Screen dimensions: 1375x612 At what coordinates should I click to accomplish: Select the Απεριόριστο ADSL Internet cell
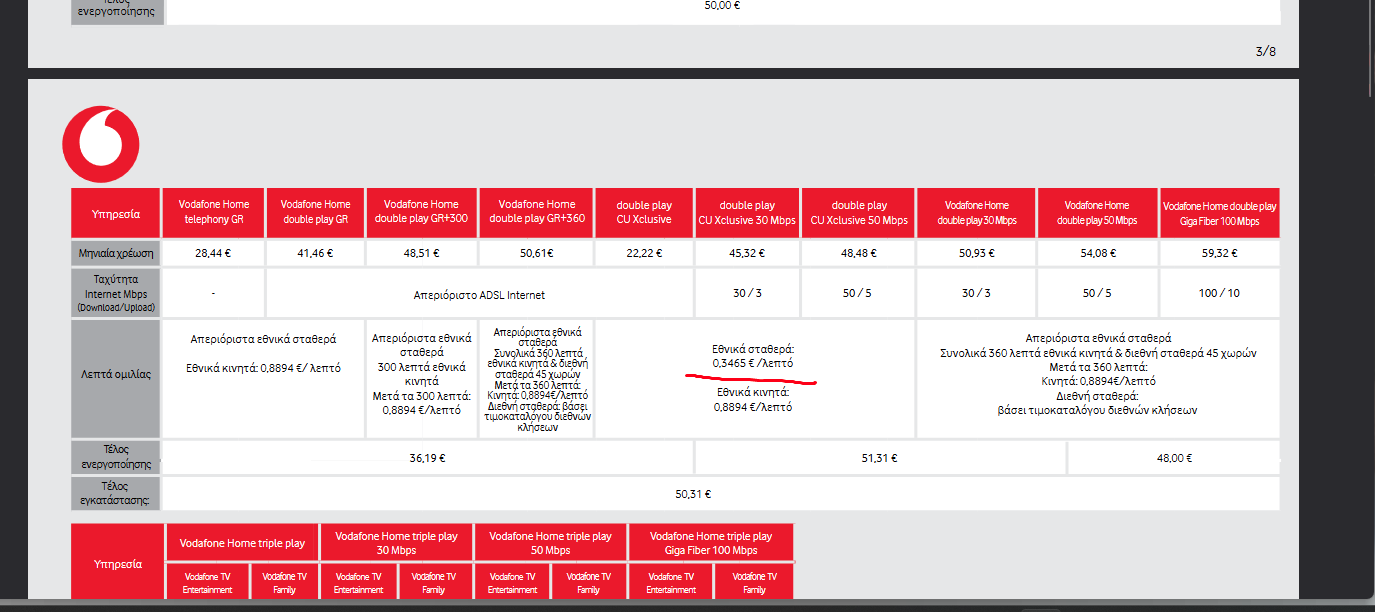(480, 294)
